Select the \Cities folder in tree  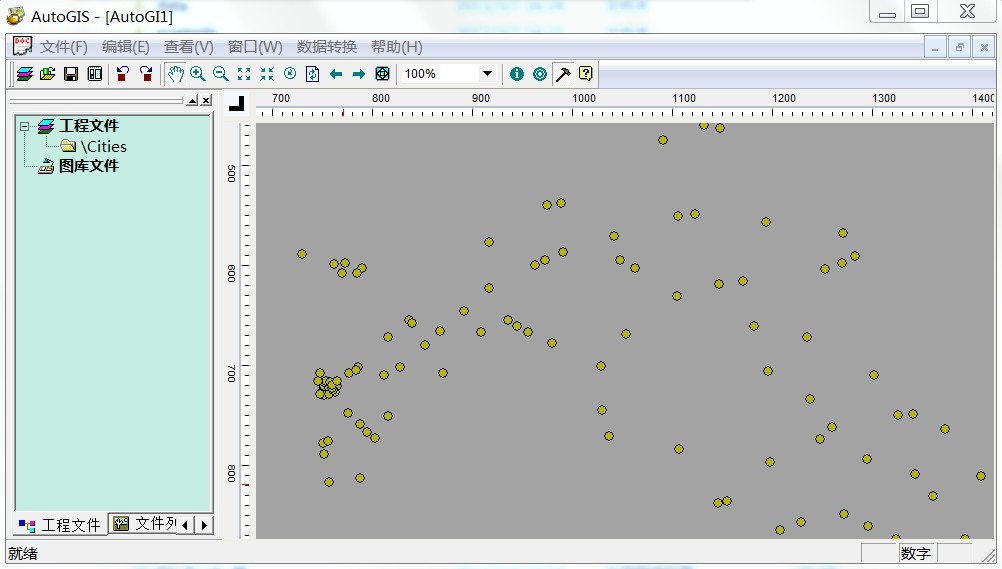click(103, 146)
